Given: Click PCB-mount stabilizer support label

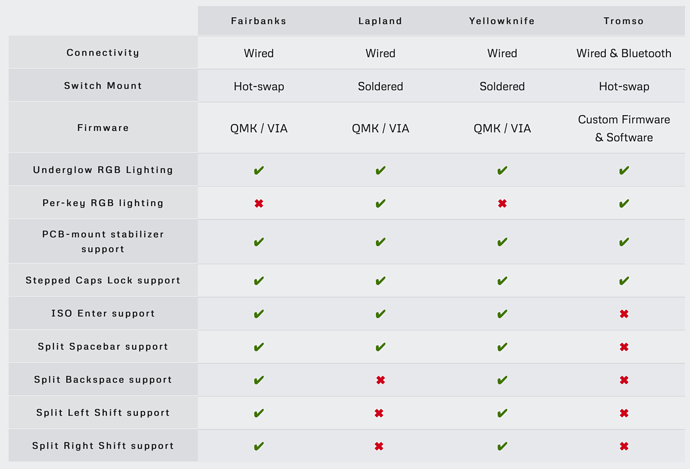Looking at the screenshot, I should tap(103, 242).
